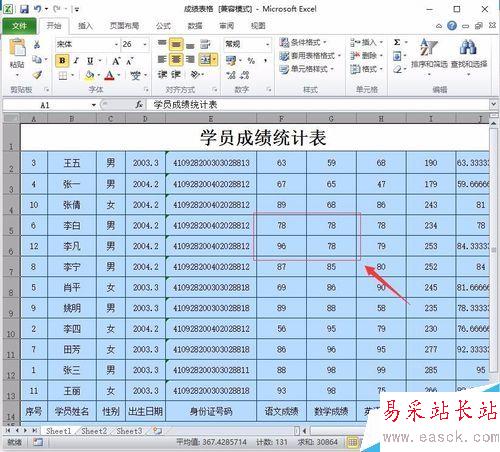Screen dimensions: 500x452
Task: Click the cell borders icon
Action: coord(63,76)
